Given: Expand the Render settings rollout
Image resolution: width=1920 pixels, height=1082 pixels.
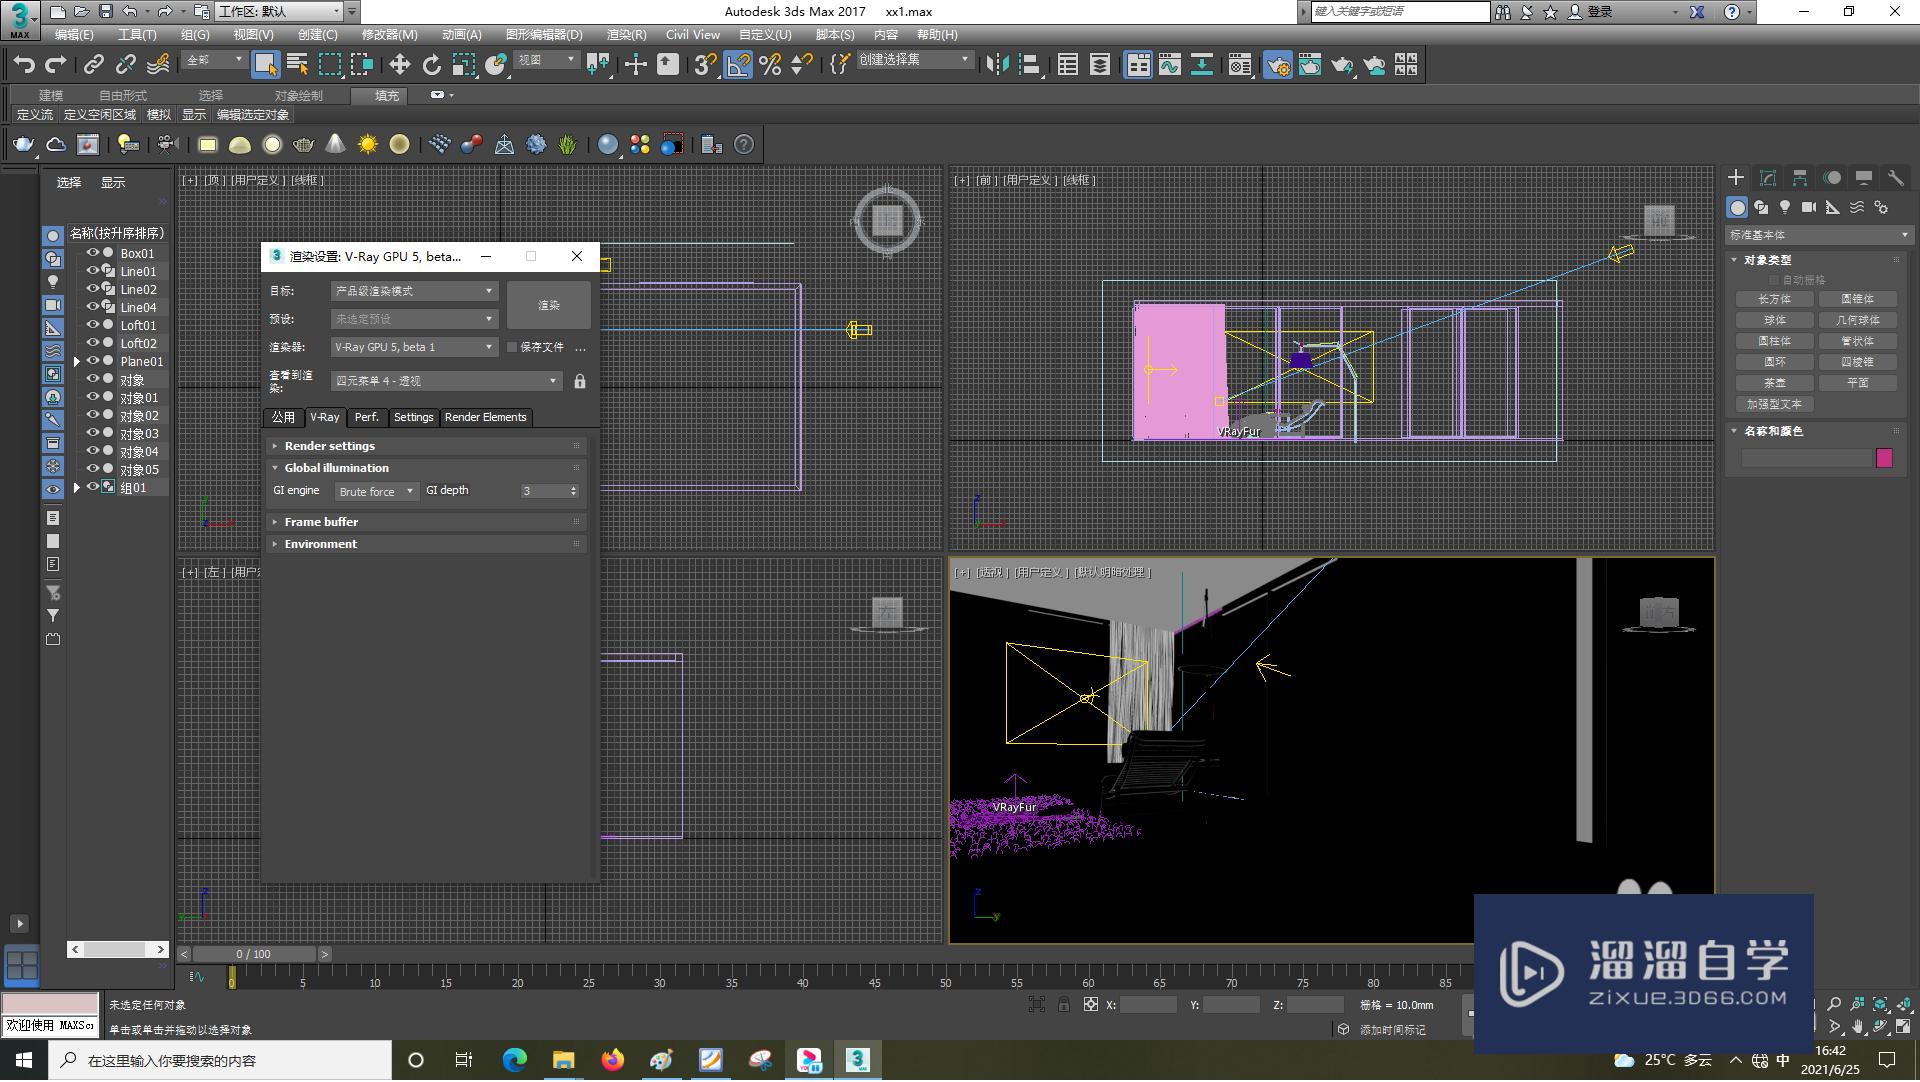Looking at the screenshot, I should pos(330,446).
